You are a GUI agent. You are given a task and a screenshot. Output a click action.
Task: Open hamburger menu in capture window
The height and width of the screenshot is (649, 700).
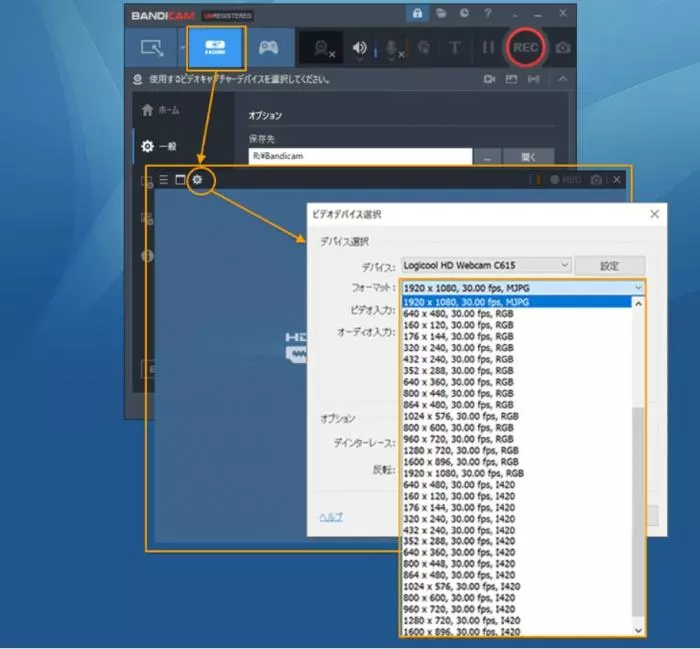(164, 179)
